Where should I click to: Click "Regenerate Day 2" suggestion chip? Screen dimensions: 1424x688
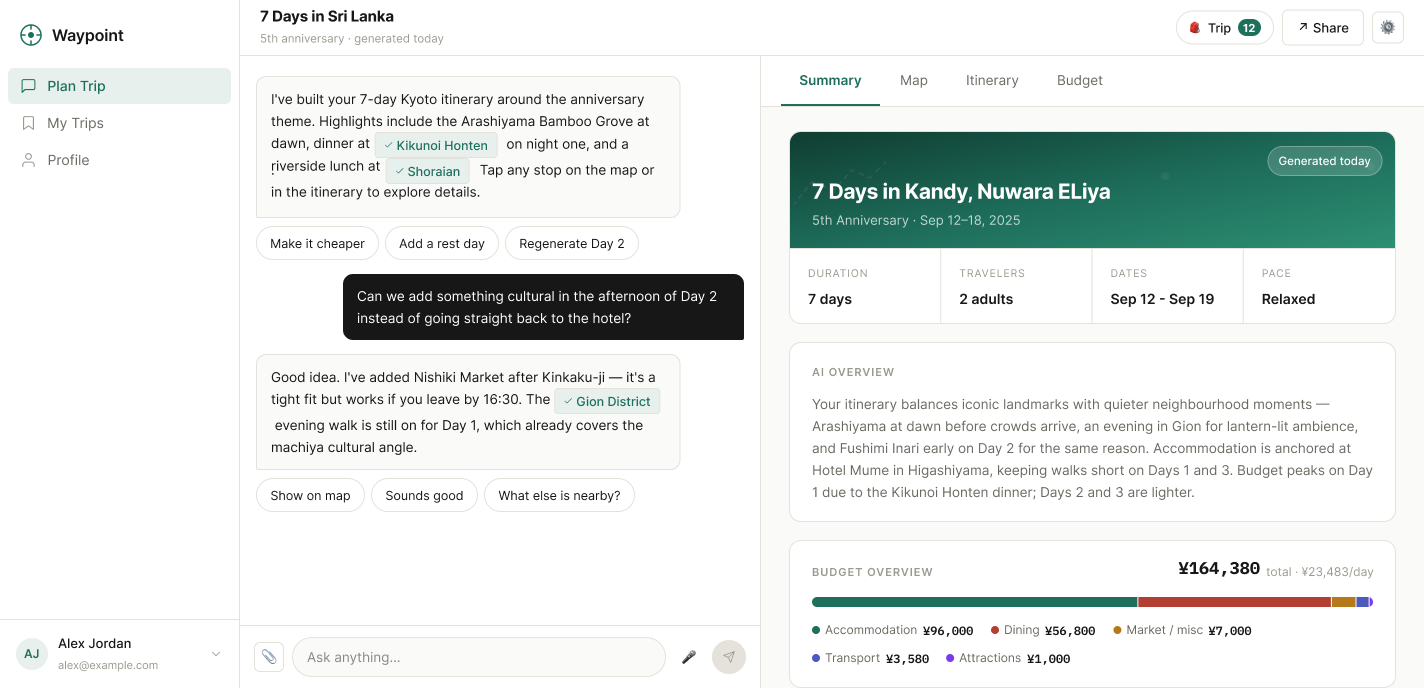(x=572, y=244)
